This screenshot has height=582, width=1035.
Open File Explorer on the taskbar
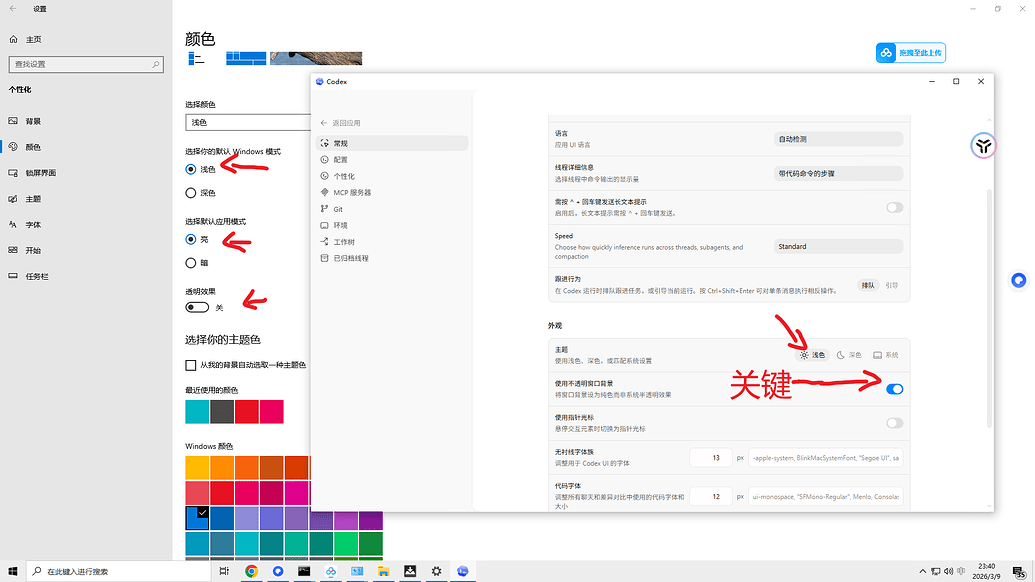pyautogui.click(x=384, y=571)
